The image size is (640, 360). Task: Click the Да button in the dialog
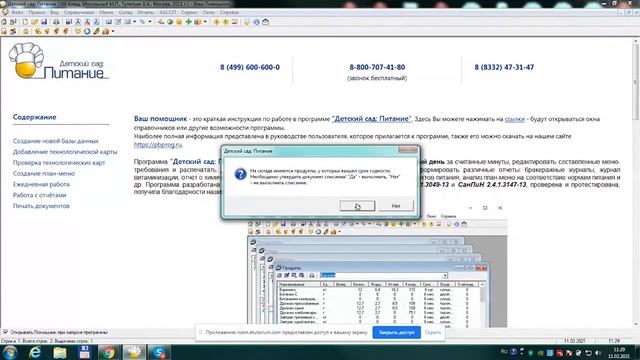pos(357,206)
